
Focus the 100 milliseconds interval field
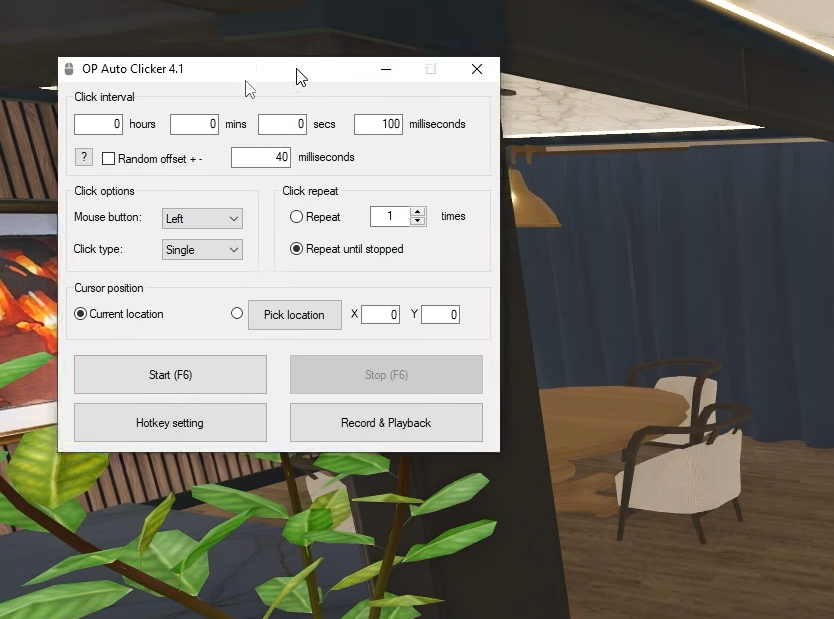click(378, 124)
